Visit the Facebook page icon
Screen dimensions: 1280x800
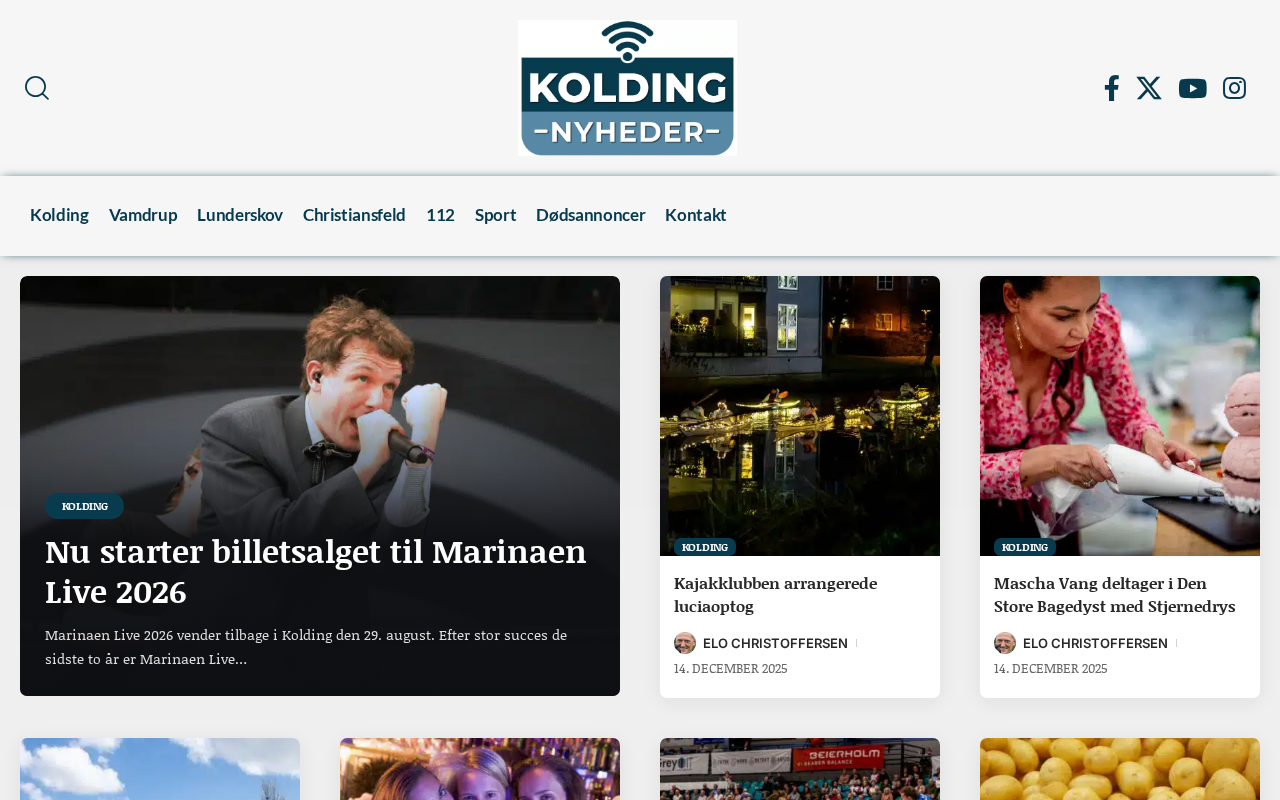point(1111,88)
